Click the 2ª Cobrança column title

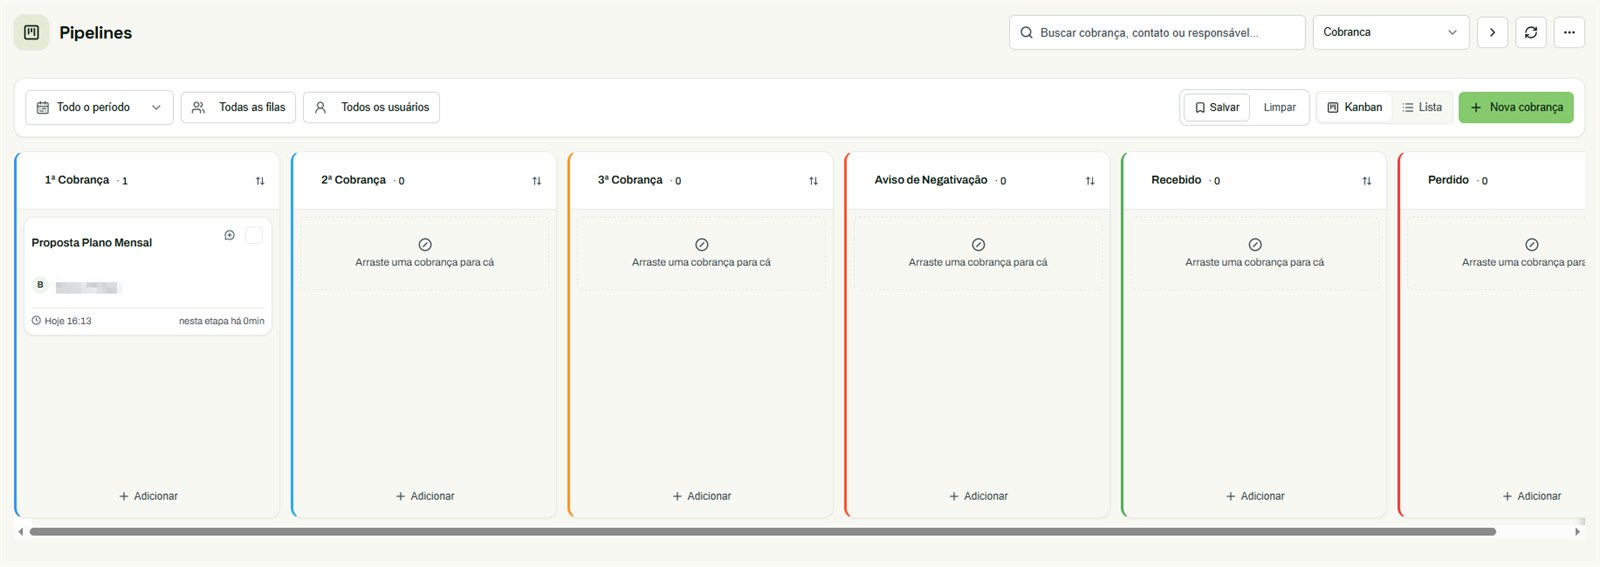353,180
